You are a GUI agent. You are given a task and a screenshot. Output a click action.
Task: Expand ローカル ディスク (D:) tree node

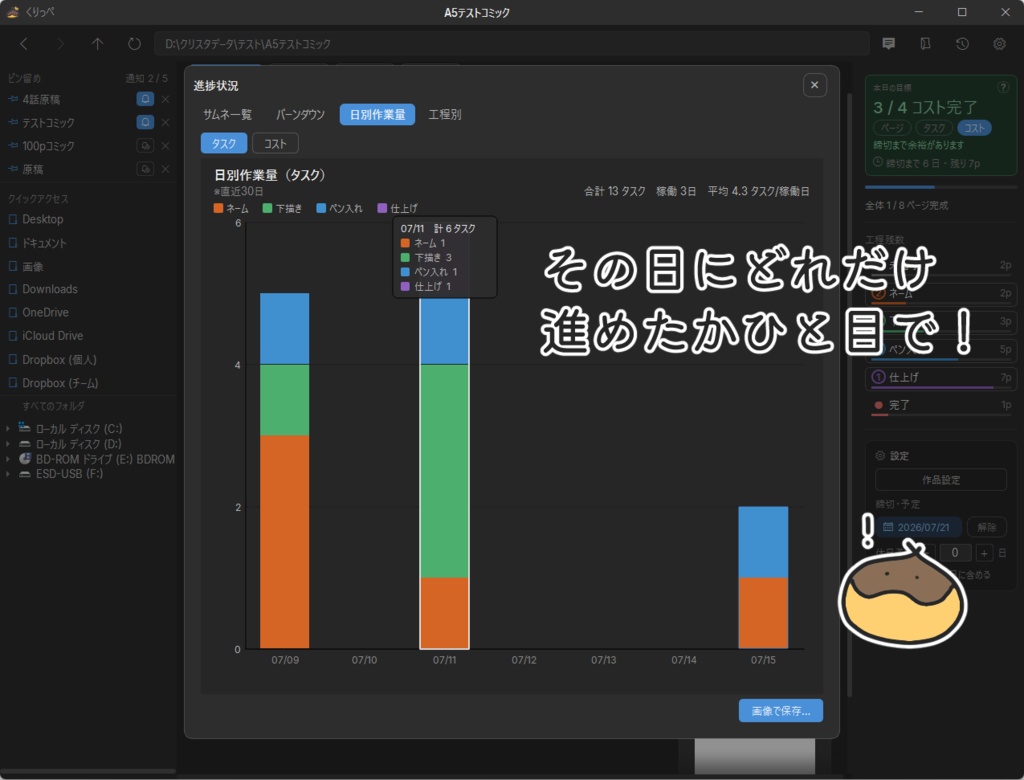[7, 444]
